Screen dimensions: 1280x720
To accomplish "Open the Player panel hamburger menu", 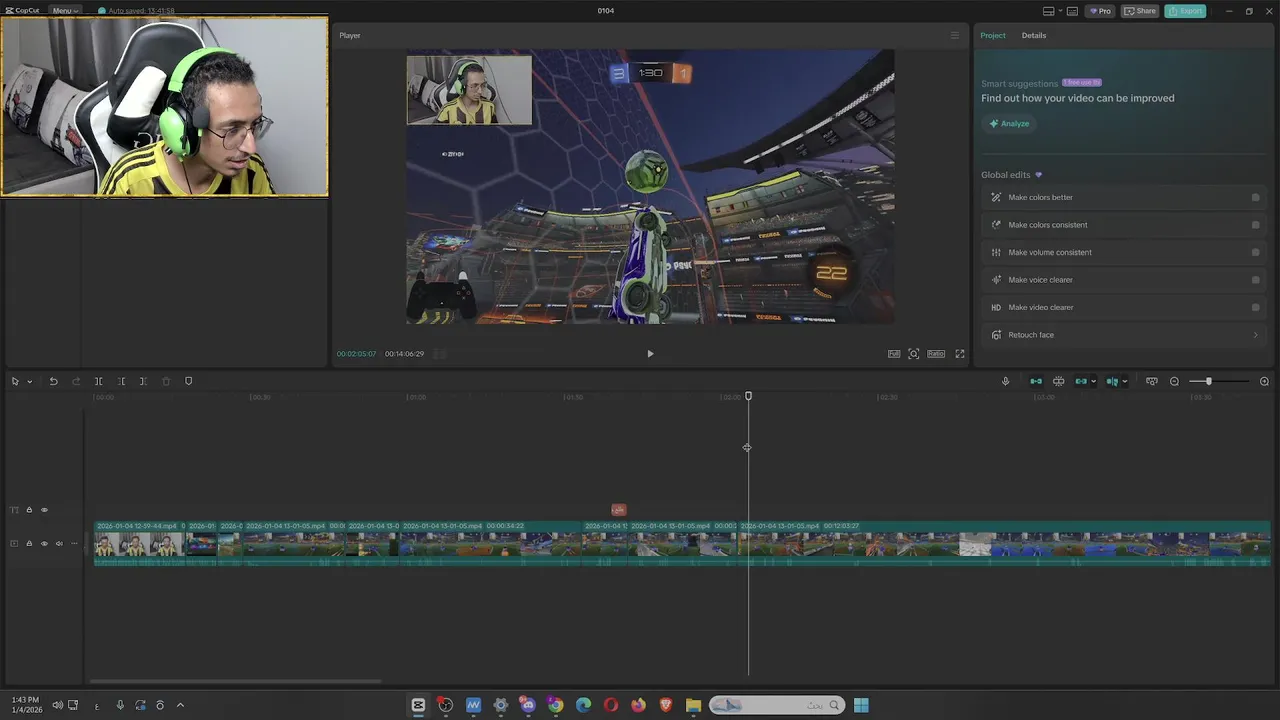I will pyautogui.click(x=954, y=35).
